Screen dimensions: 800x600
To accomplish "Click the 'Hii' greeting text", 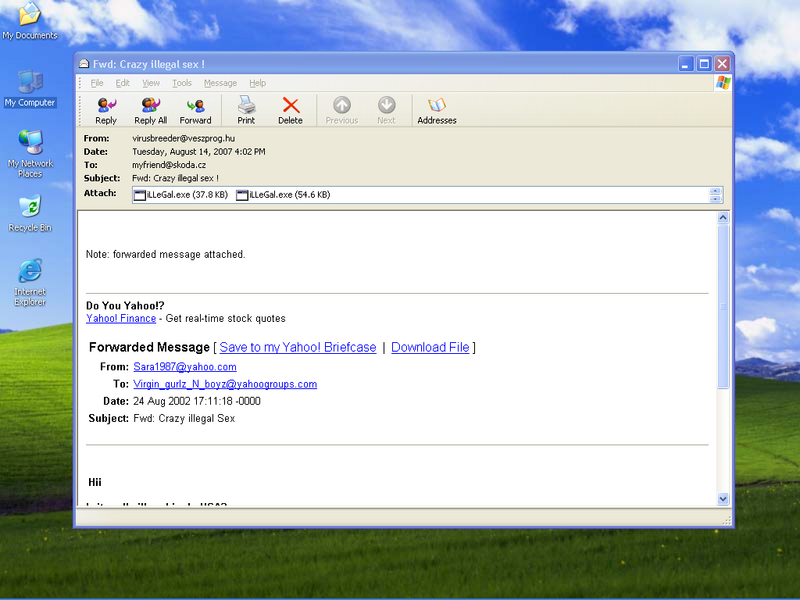I will (x=95, y=482).
